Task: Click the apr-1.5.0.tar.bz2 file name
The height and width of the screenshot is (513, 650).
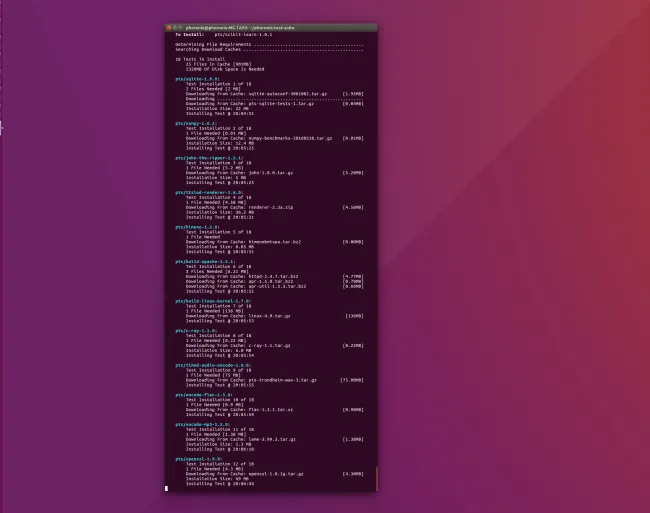Action: (271, 281)
